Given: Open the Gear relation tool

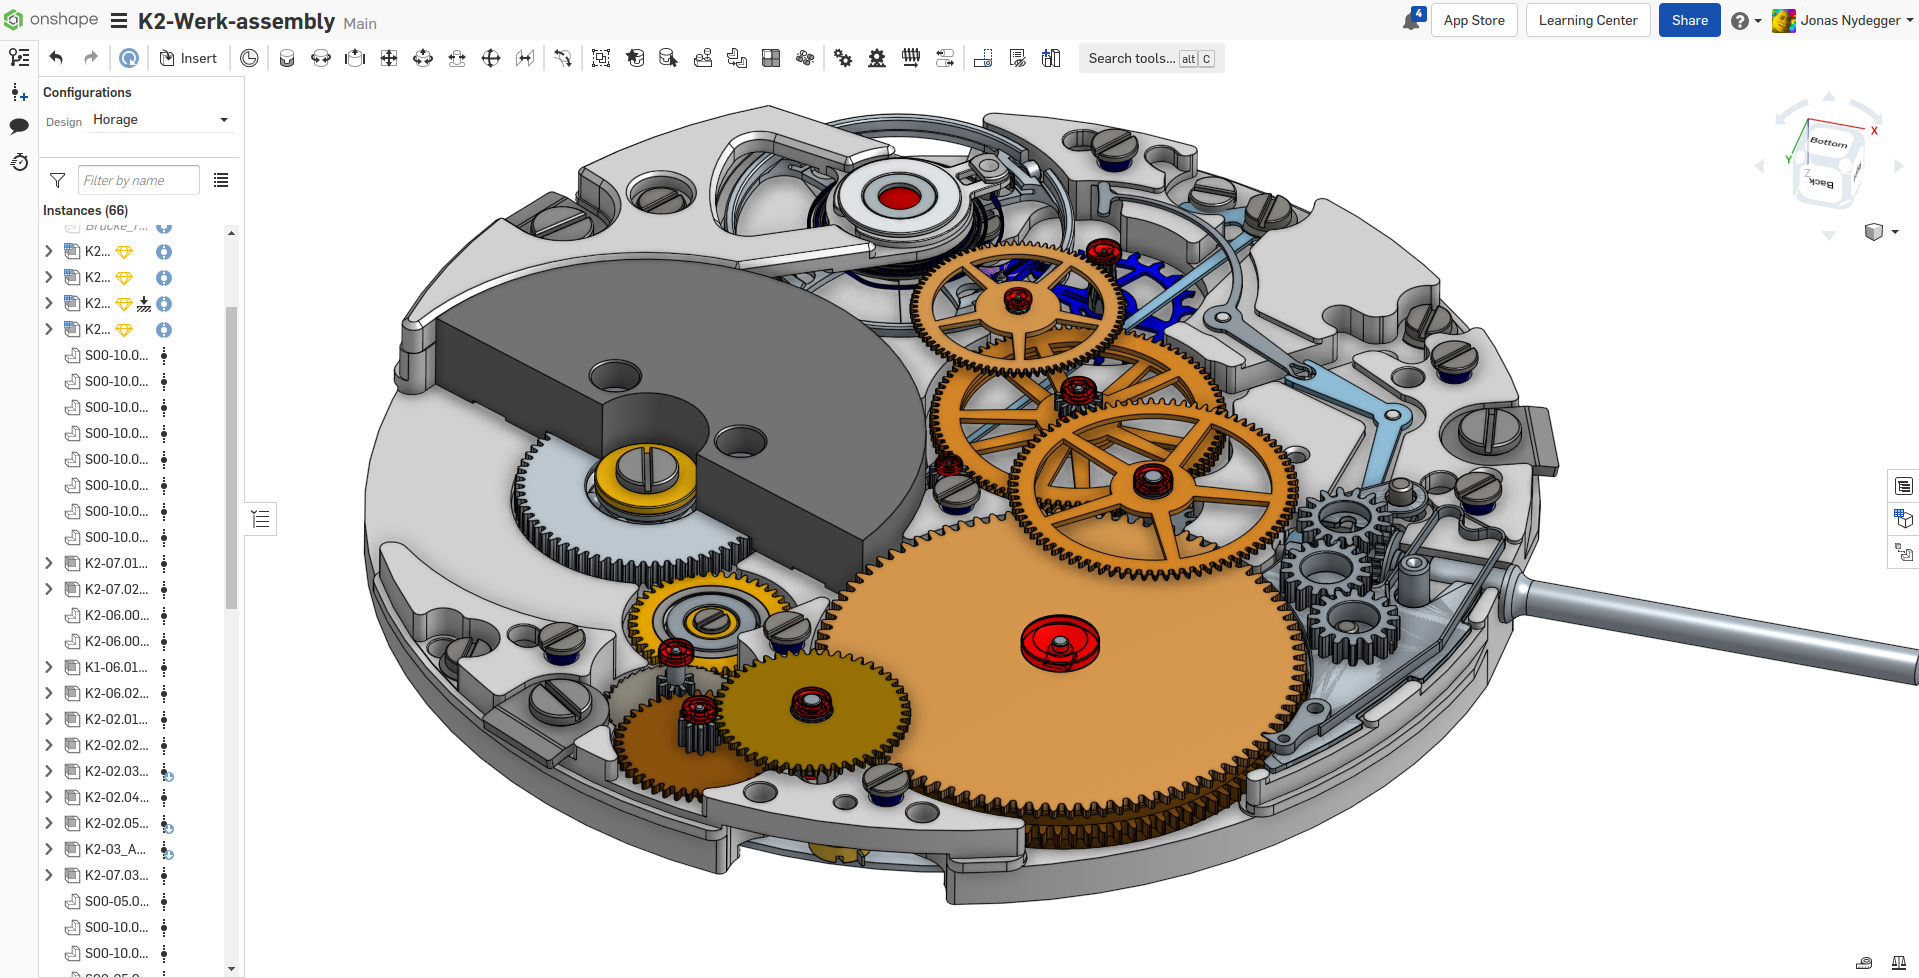Looking at the screenshot, I should pyautogui.click(x=843, y=58).
